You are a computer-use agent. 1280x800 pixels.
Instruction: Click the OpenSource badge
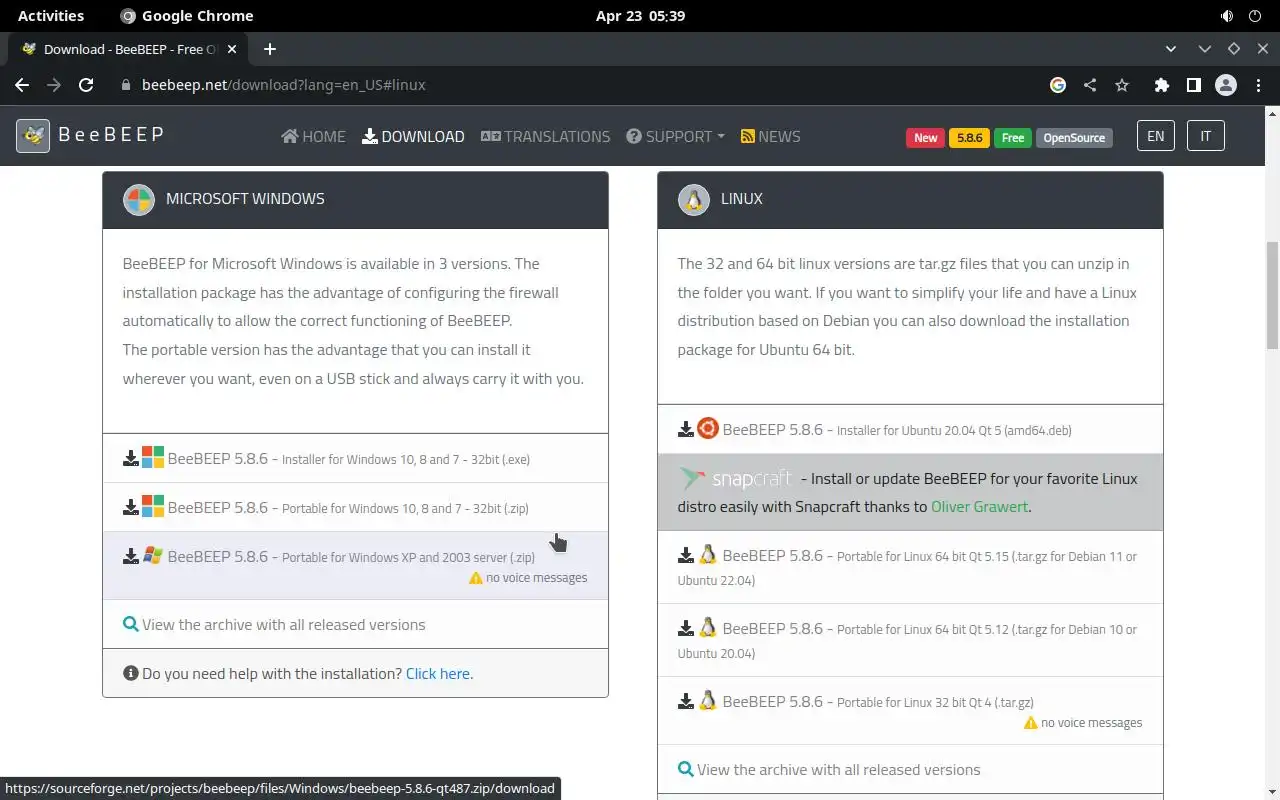pos(1075,138)
